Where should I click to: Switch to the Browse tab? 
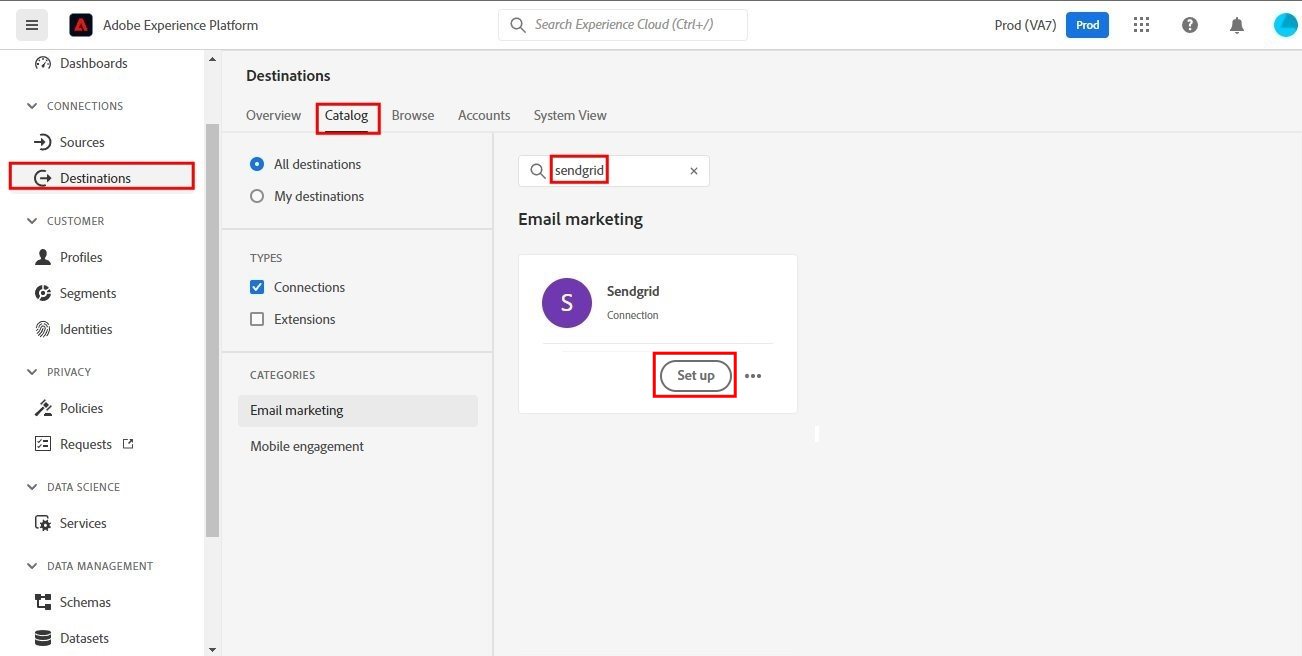click(413, 115)
